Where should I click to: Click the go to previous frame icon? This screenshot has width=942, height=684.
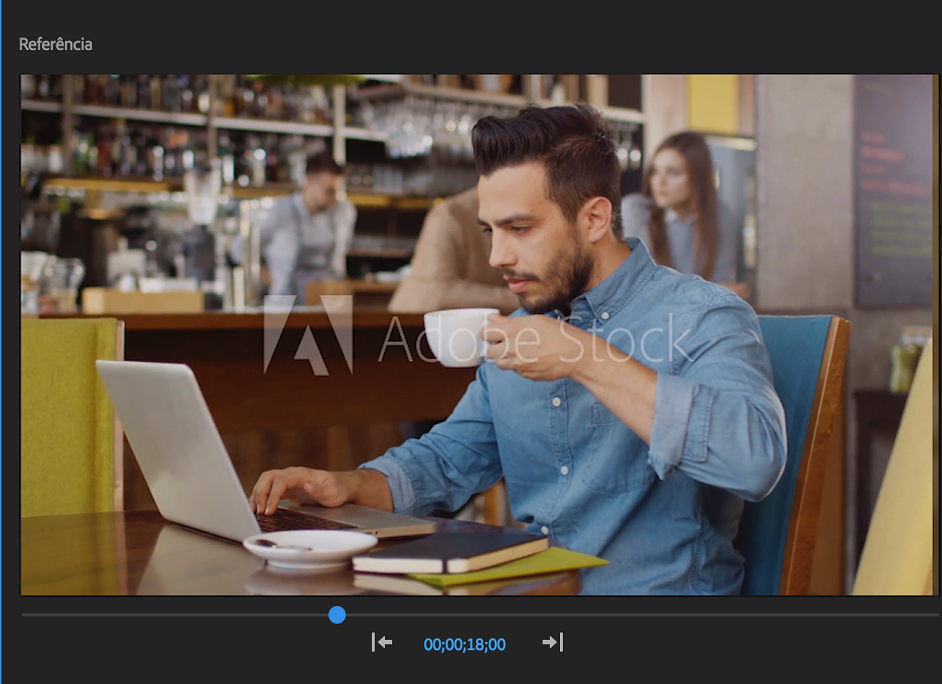pos(382,643)
